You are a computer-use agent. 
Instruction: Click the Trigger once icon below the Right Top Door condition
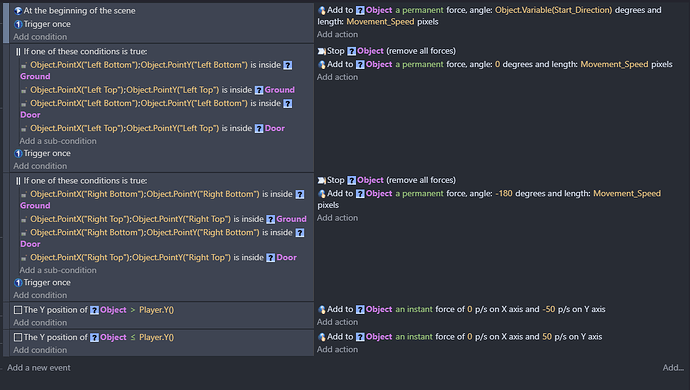coord(18,283)
